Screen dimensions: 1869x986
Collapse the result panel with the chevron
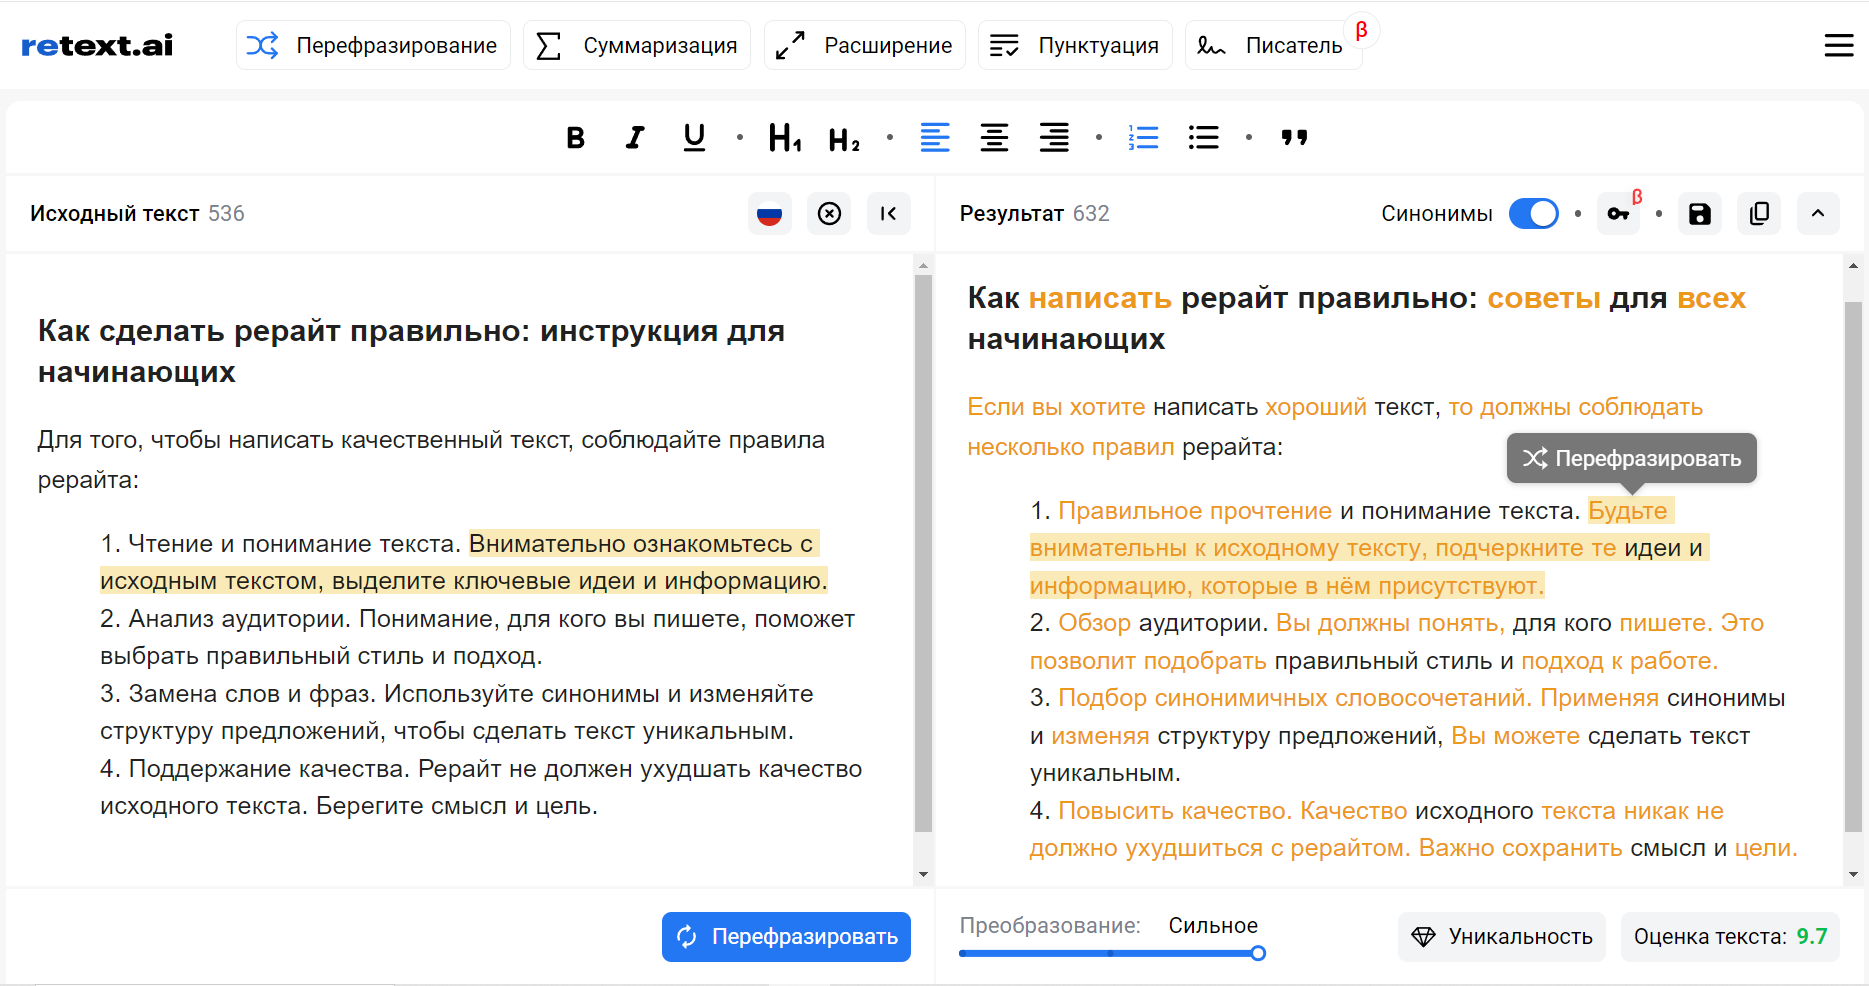1817,214
